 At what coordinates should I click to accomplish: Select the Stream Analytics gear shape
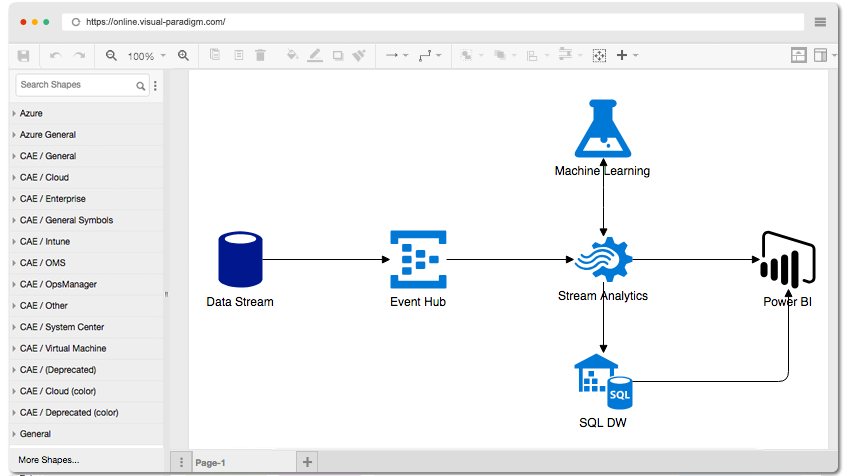coord(603,260)
